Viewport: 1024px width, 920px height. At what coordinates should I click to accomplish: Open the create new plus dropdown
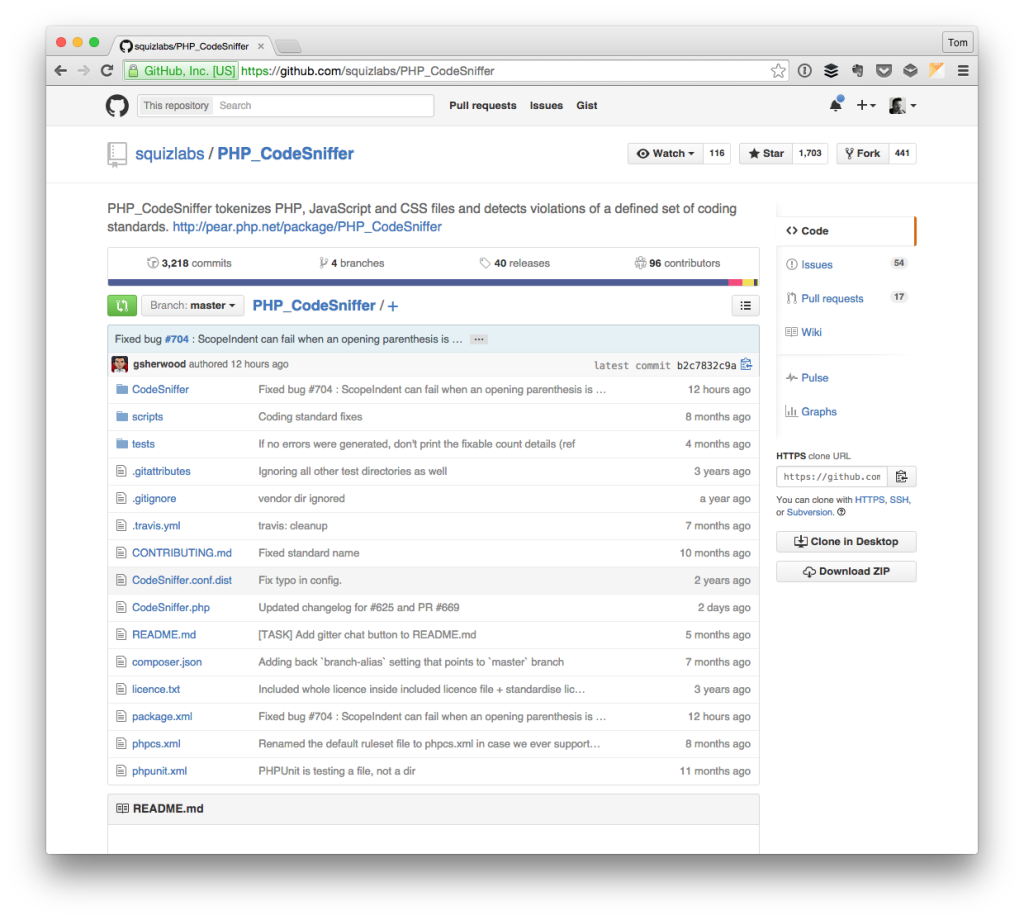click(x=866, y=105)
